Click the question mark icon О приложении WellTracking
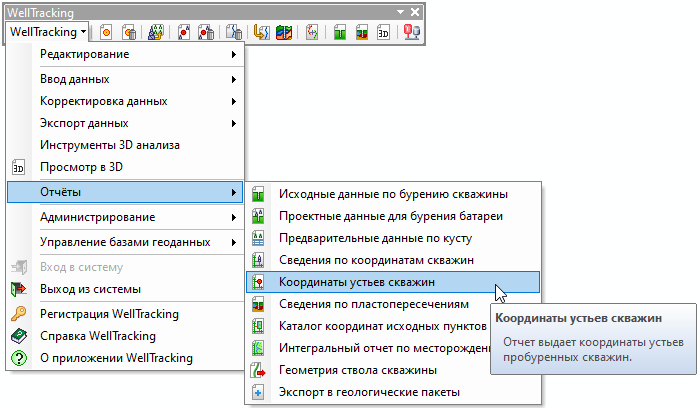700x408 pixels. [18, 358]
